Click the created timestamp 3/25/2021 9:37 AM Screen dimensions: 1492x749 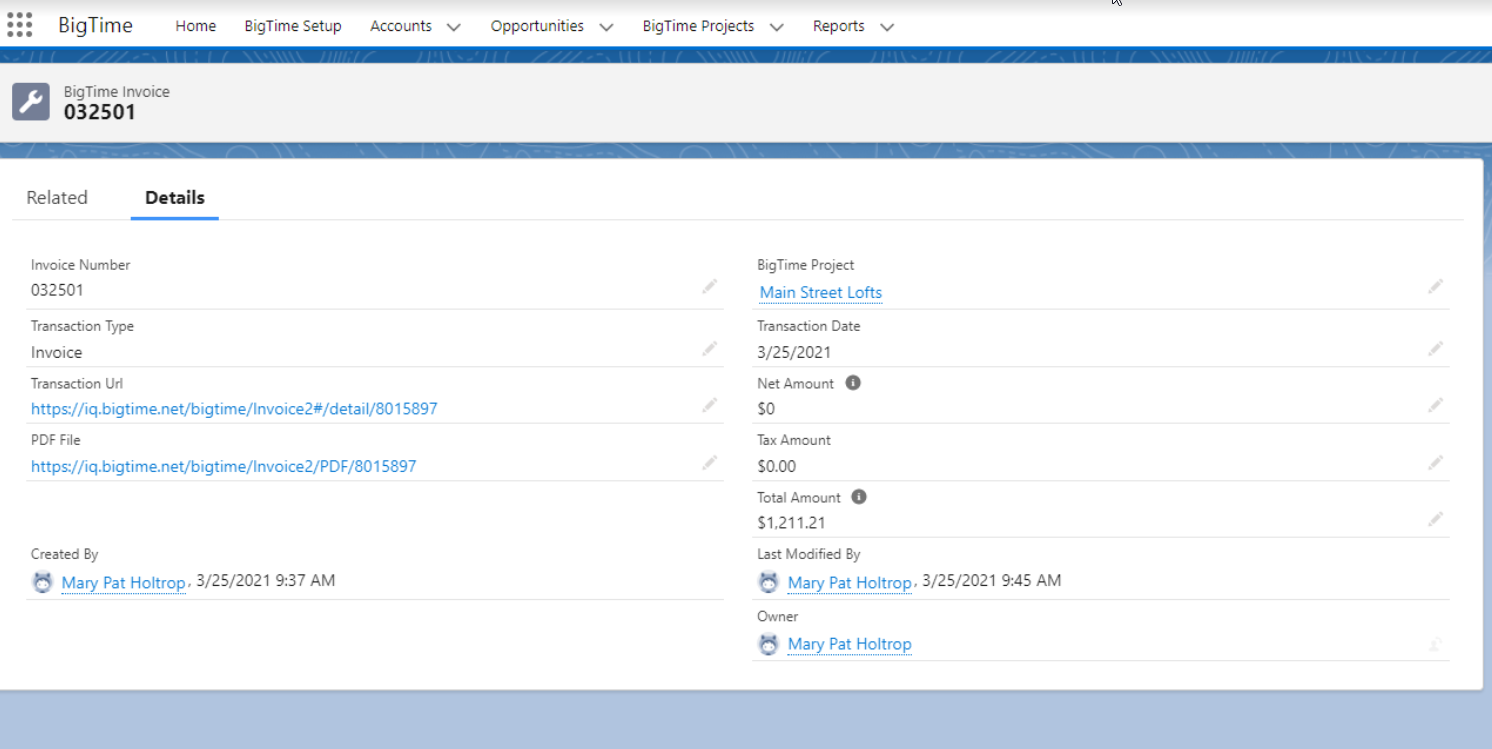coord(266,580)
